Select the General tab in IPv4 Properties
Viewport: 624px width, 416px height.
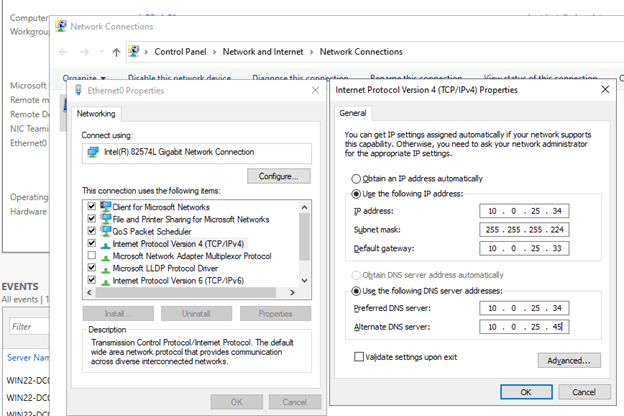point(356,114)
